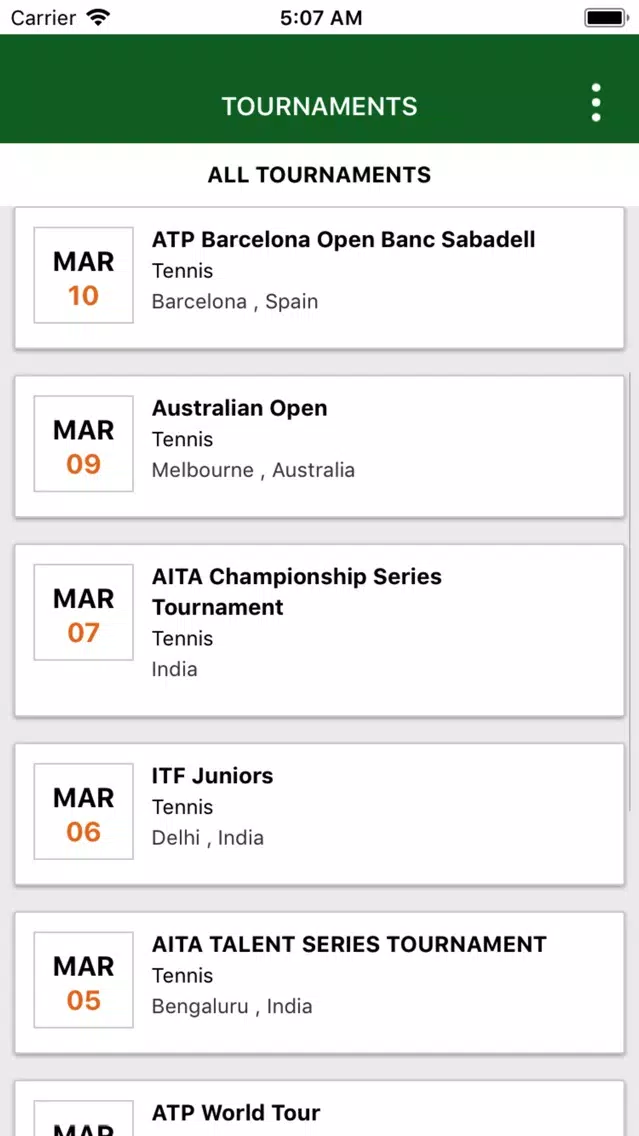Screen dimensions: 639x1136
Task: Open AITA Championship Series Tournament entry
Action: tap(320, 631)
